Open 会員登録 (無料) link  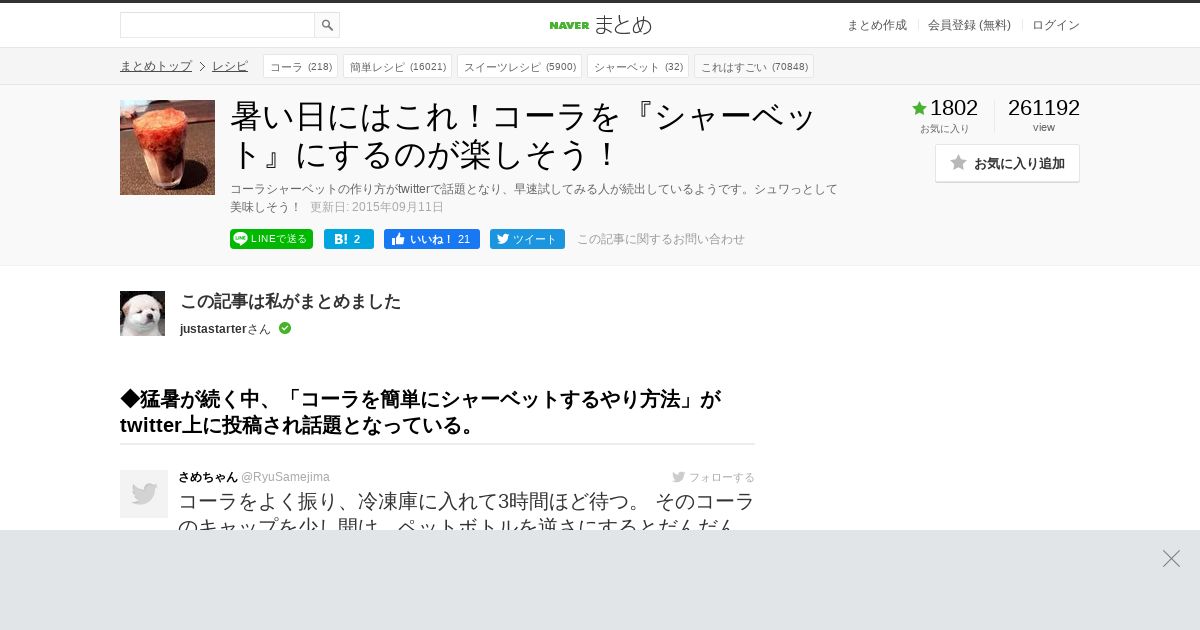coord(969,25)
